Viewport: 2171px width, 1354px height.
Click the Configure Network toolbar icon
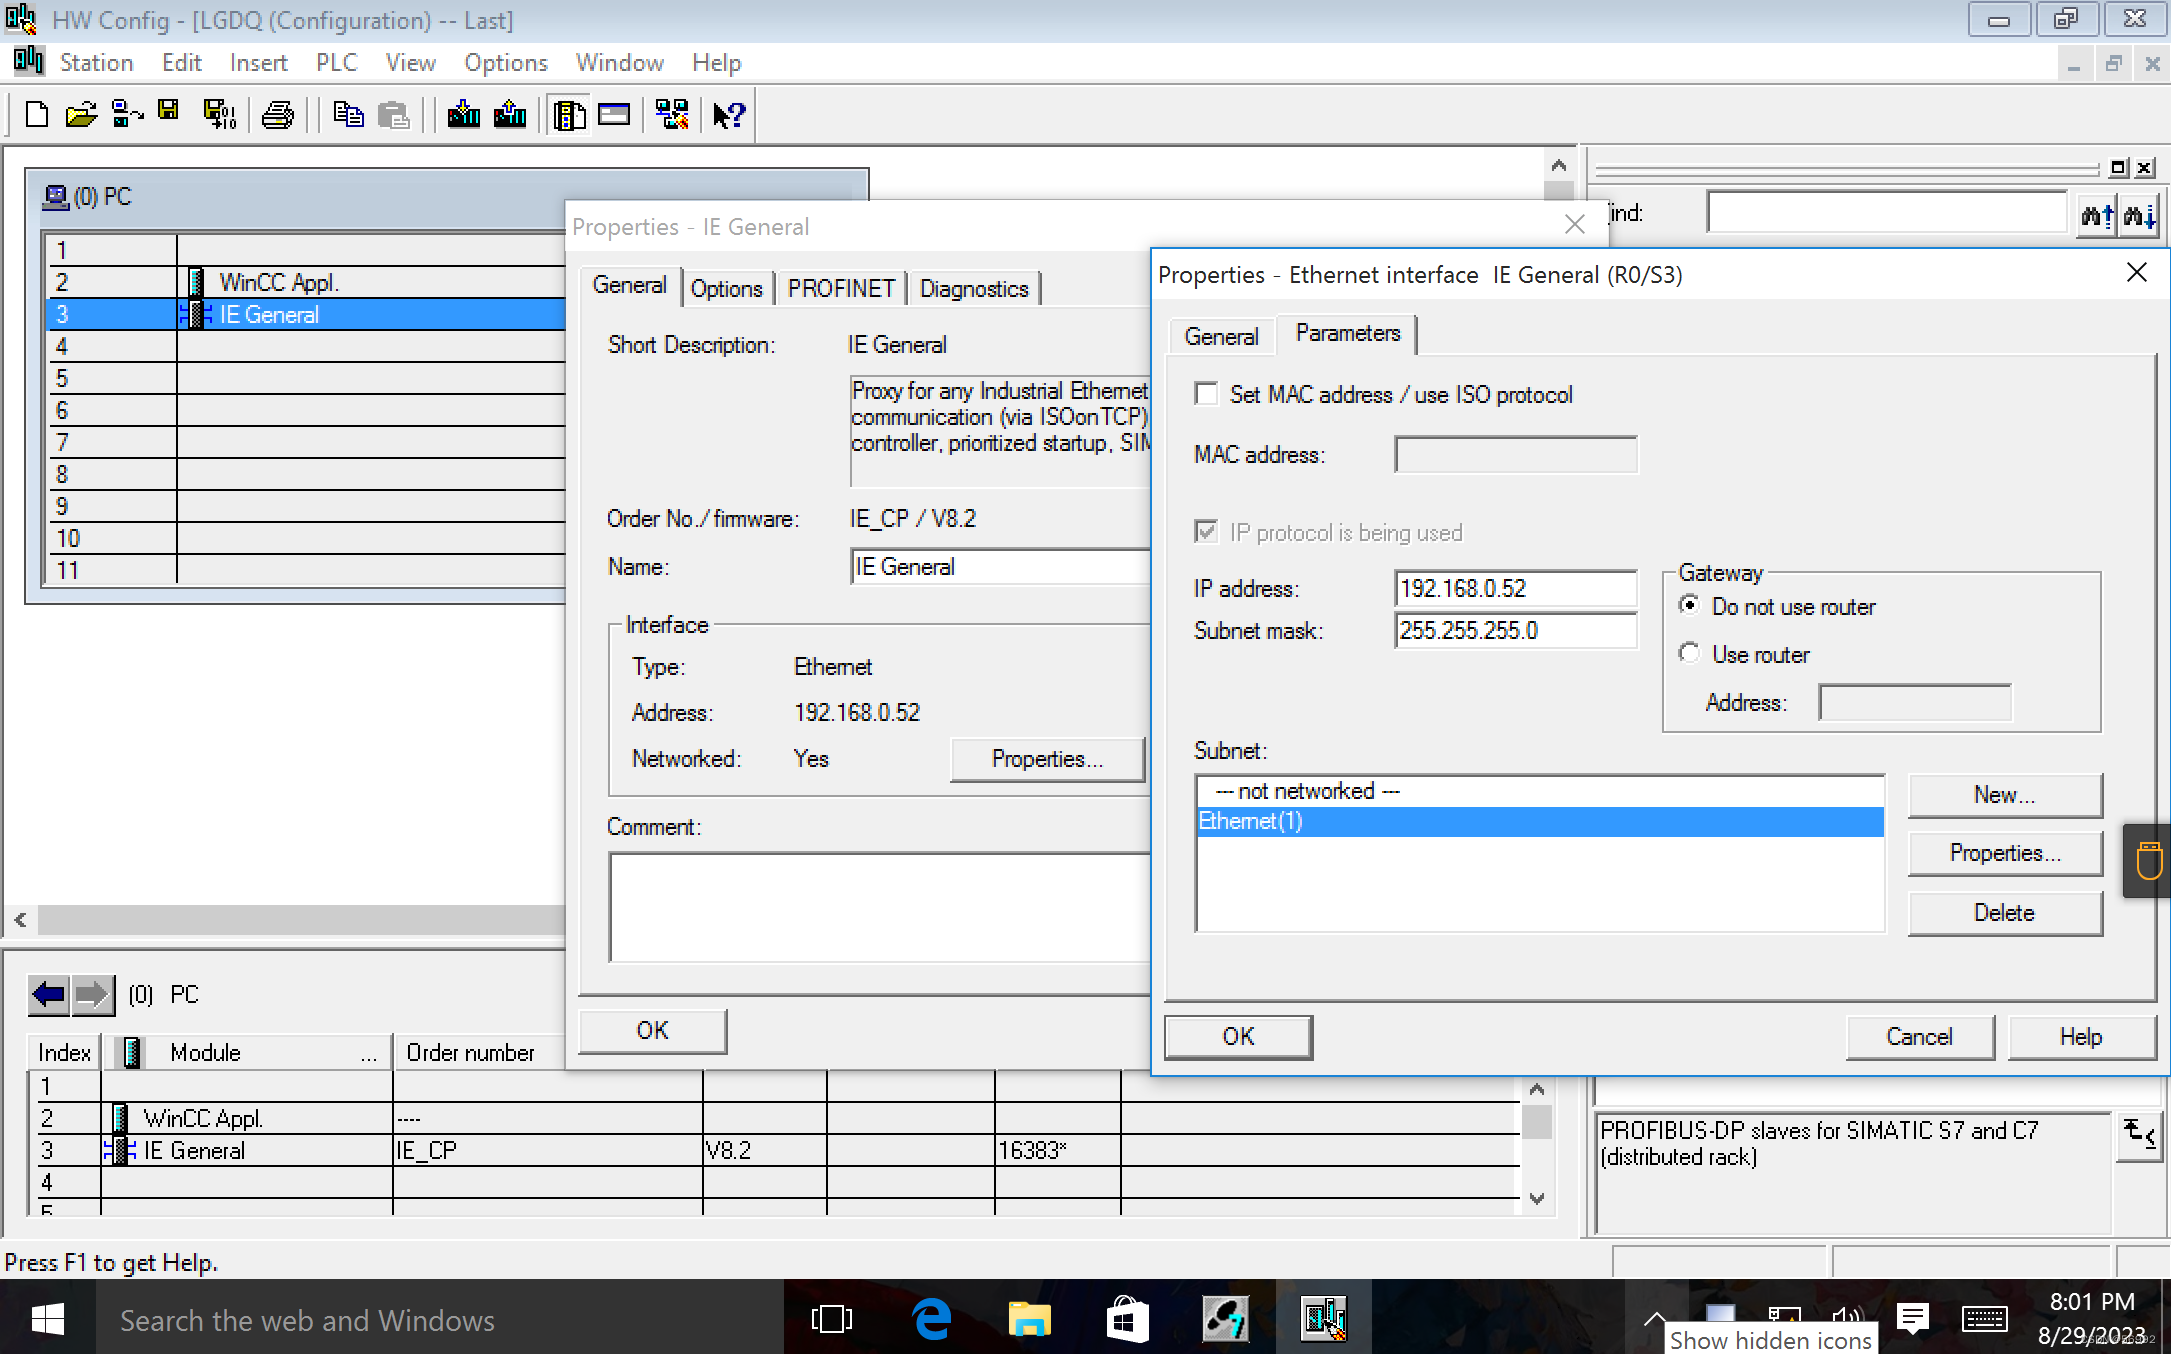672,115
